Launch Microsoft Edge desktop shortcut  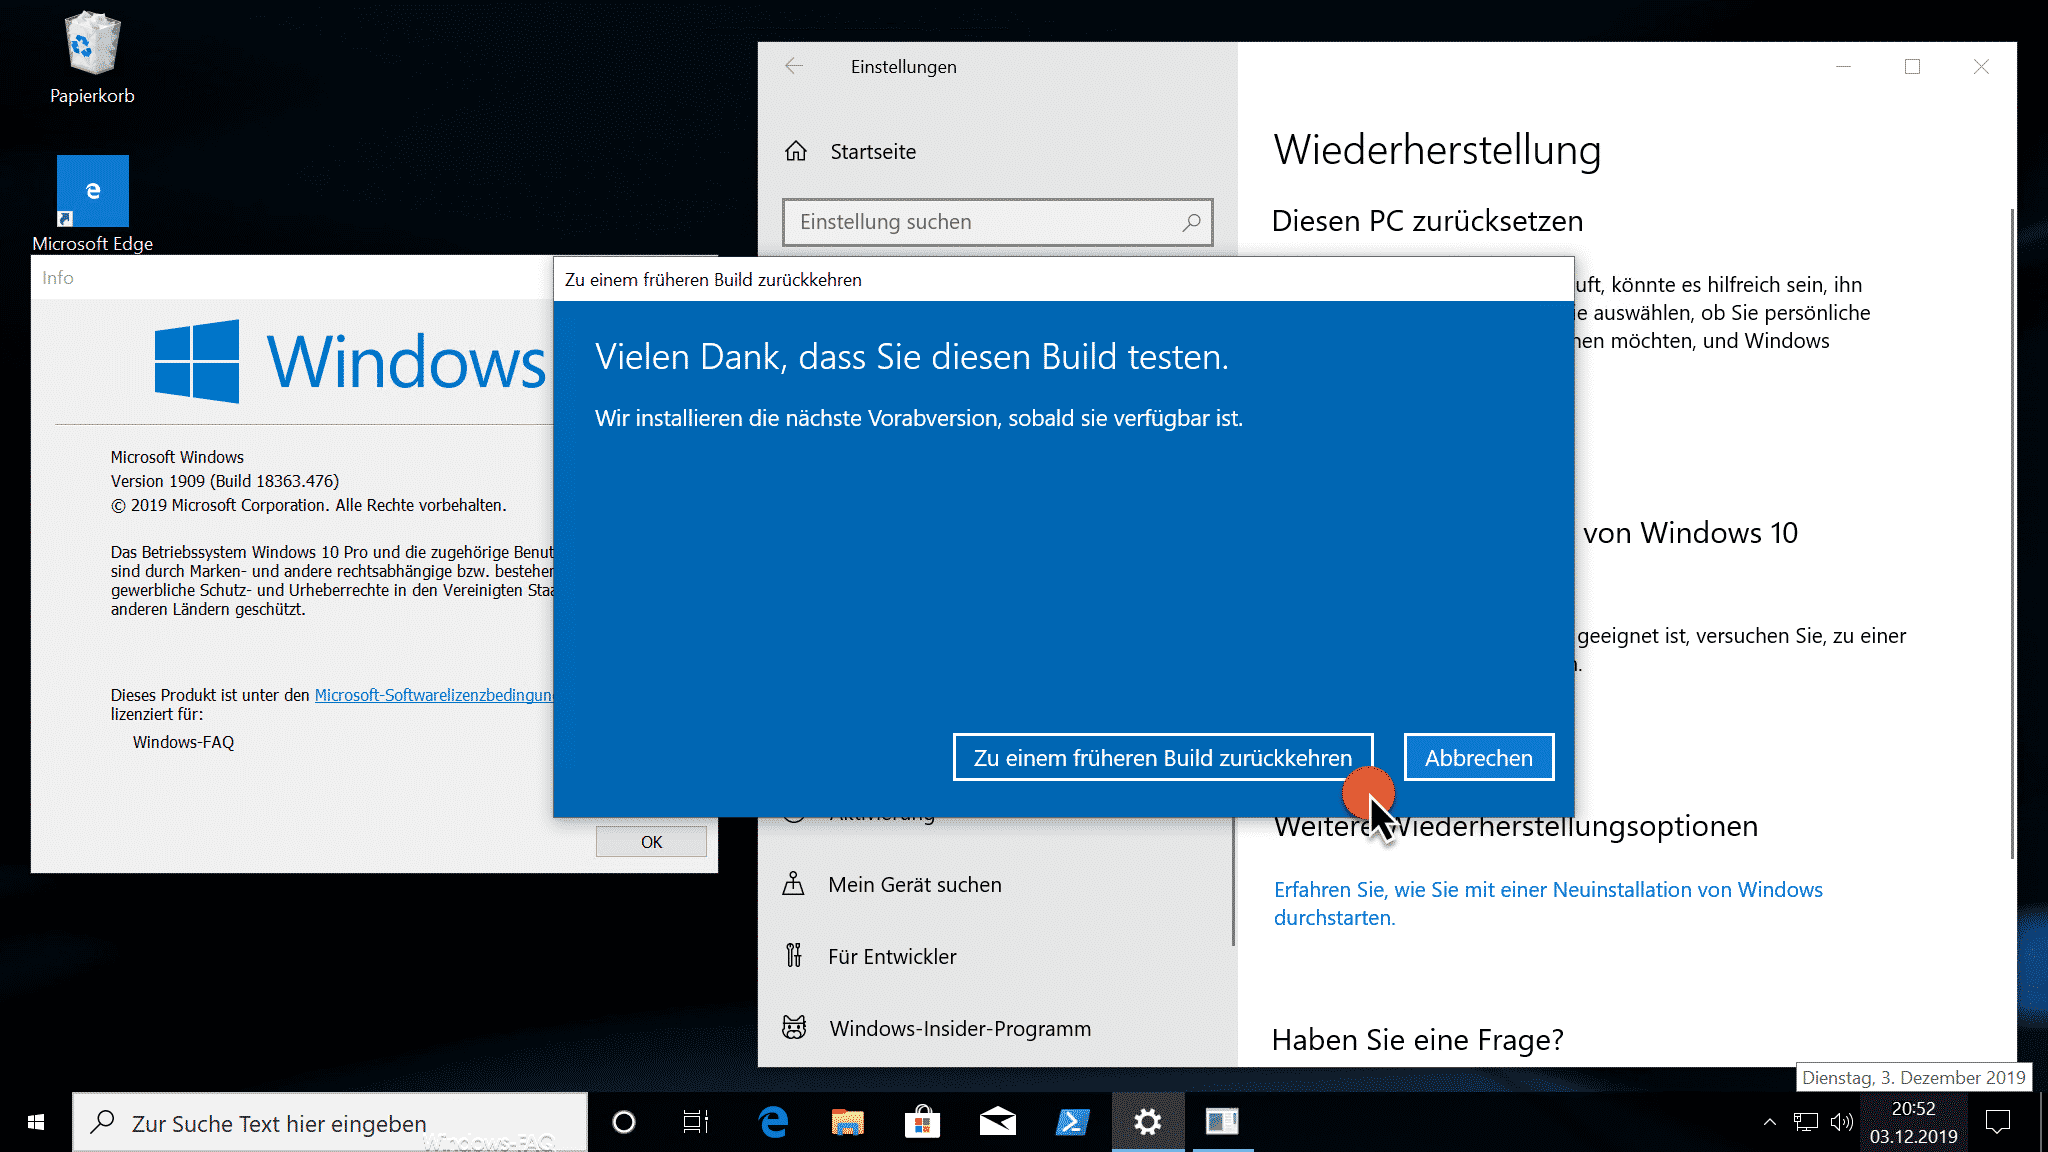(92, 203)
